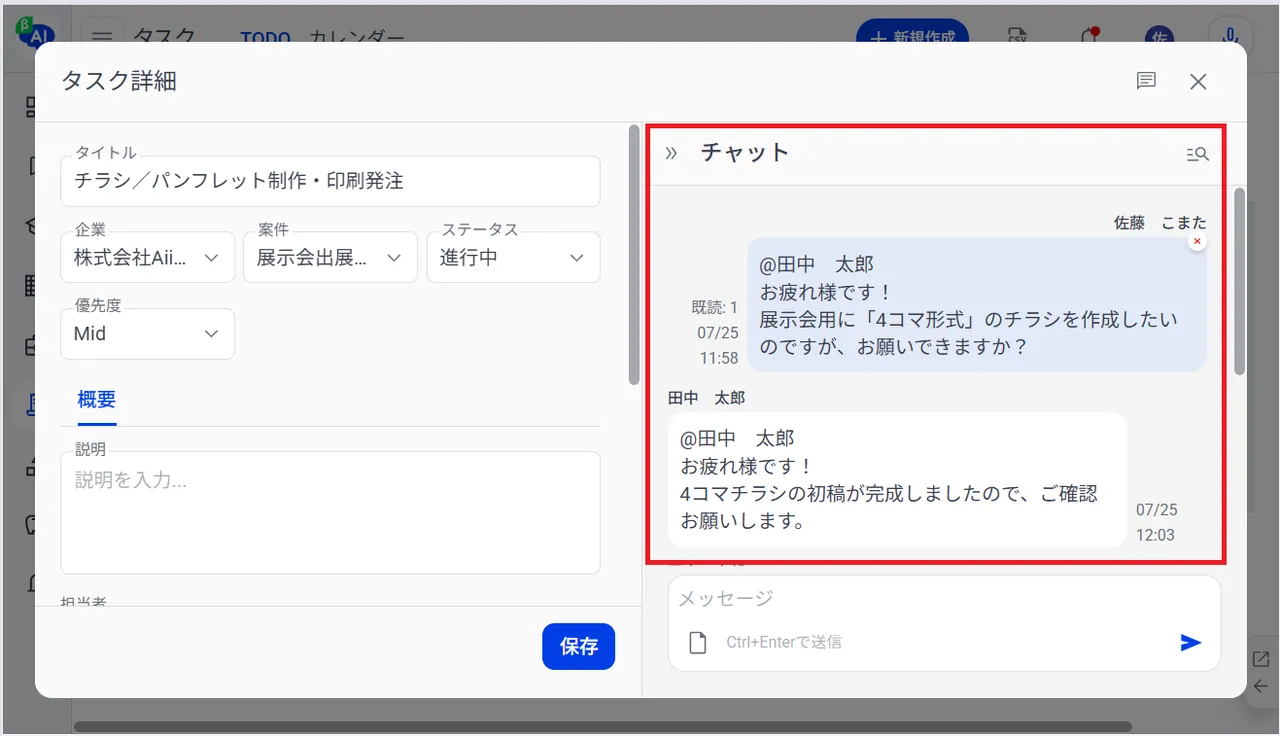The image size is (1280, 736).
Task: Delete 佐藤's message with the red x
Action: click(x=1197, y=242)
